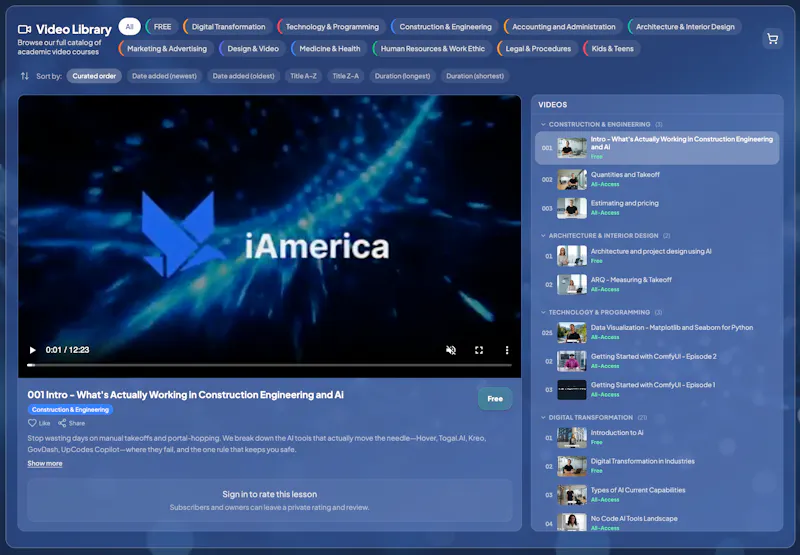This screenshot has height=555, width=800.
Task: Open thumbnail of Getting Started with ComfyUI Episode 1
Action: point(572,390)
